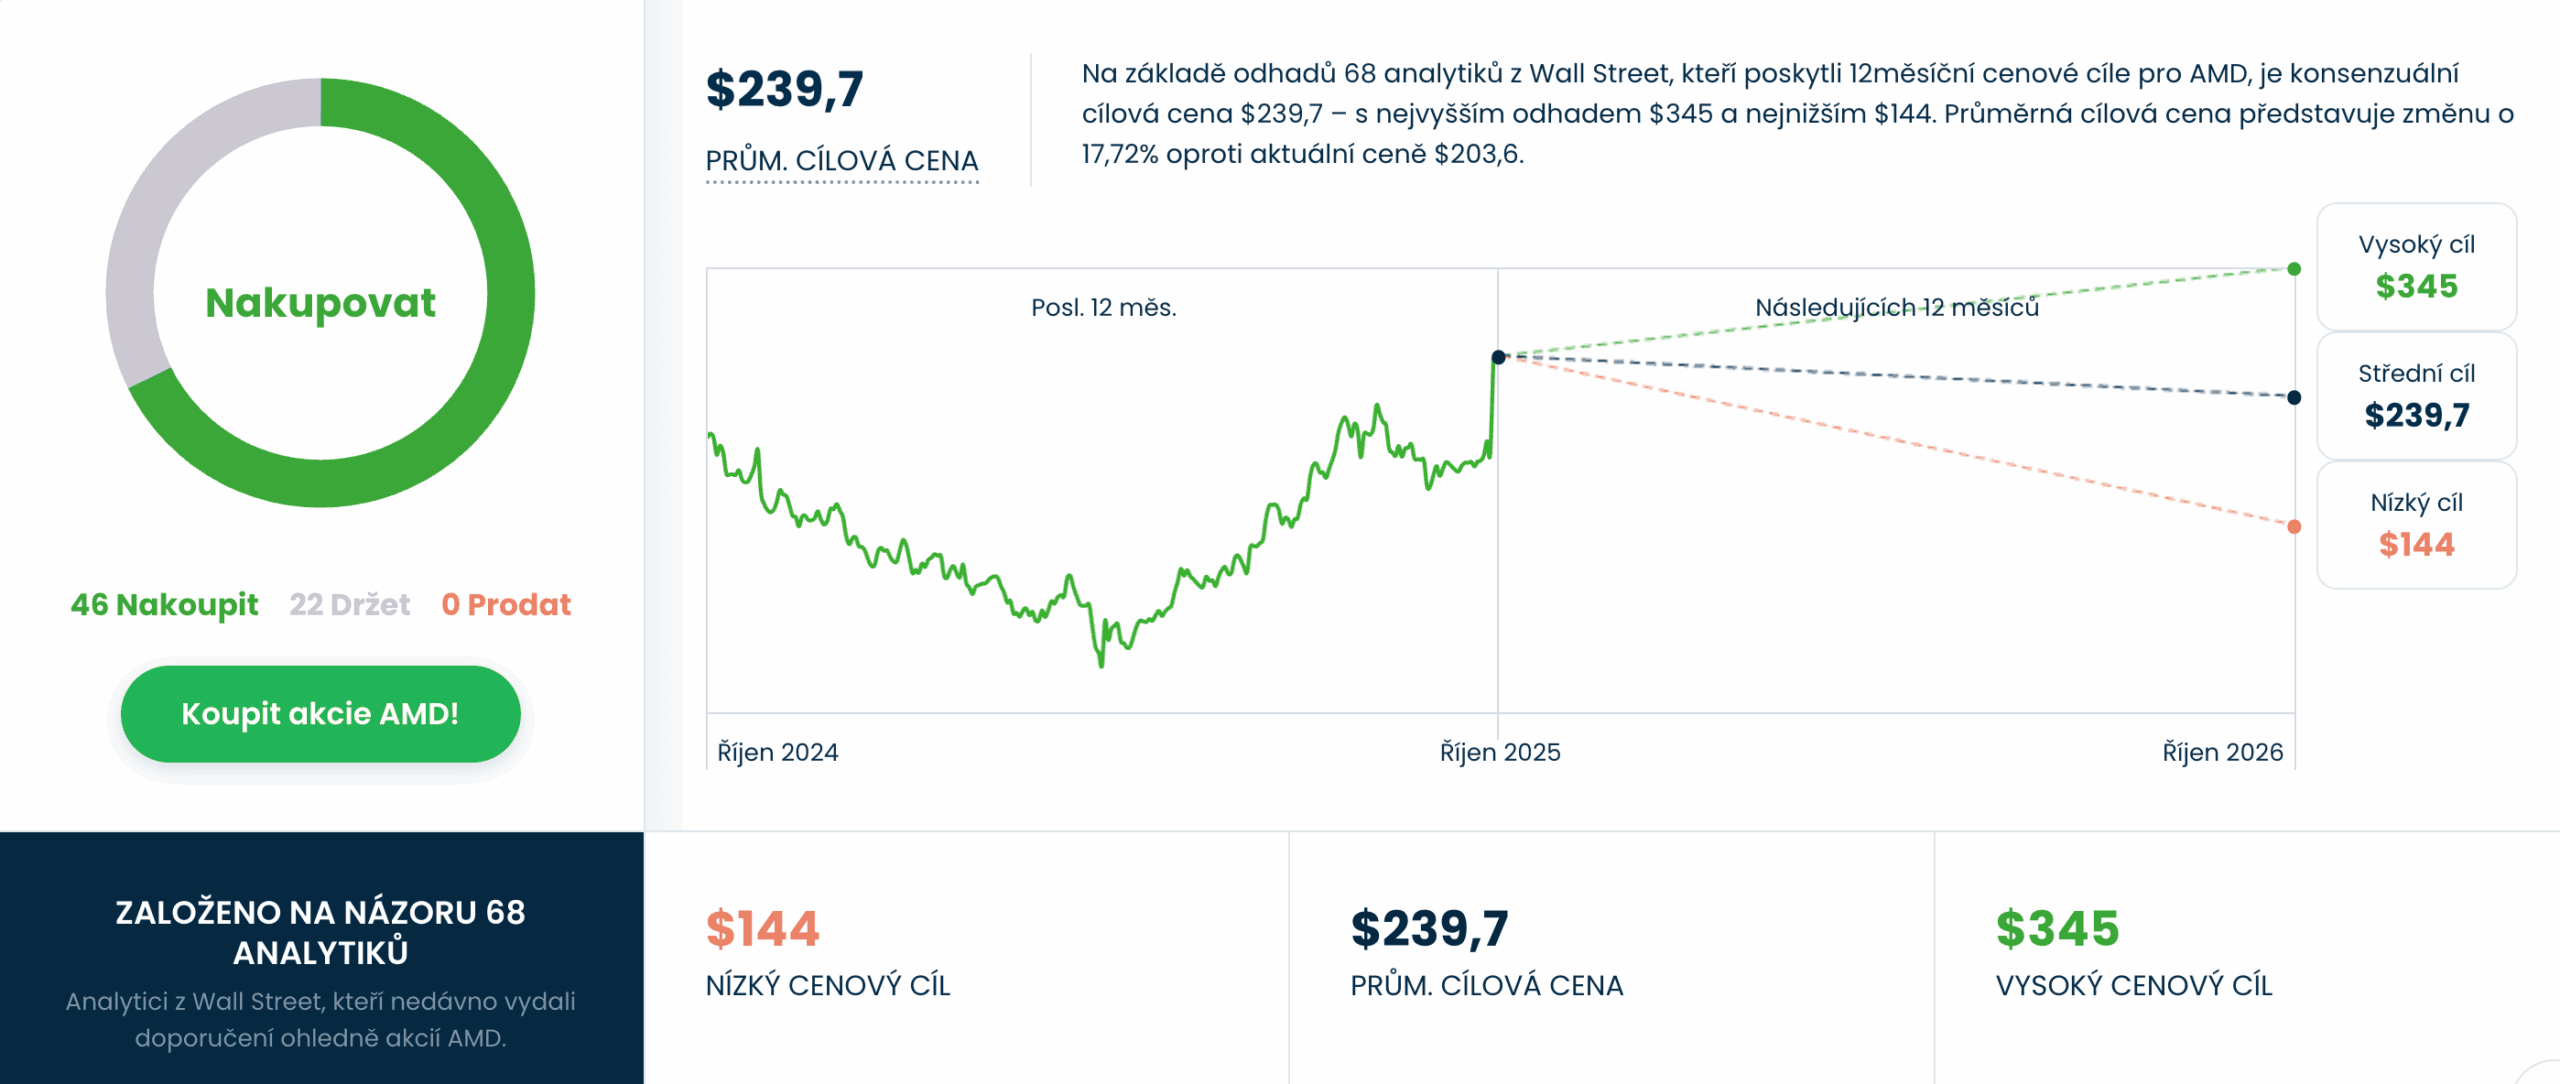Click the current price dot on the chart
This screenshot has width=2560, height=1084.
click(x=1498, y=357)
